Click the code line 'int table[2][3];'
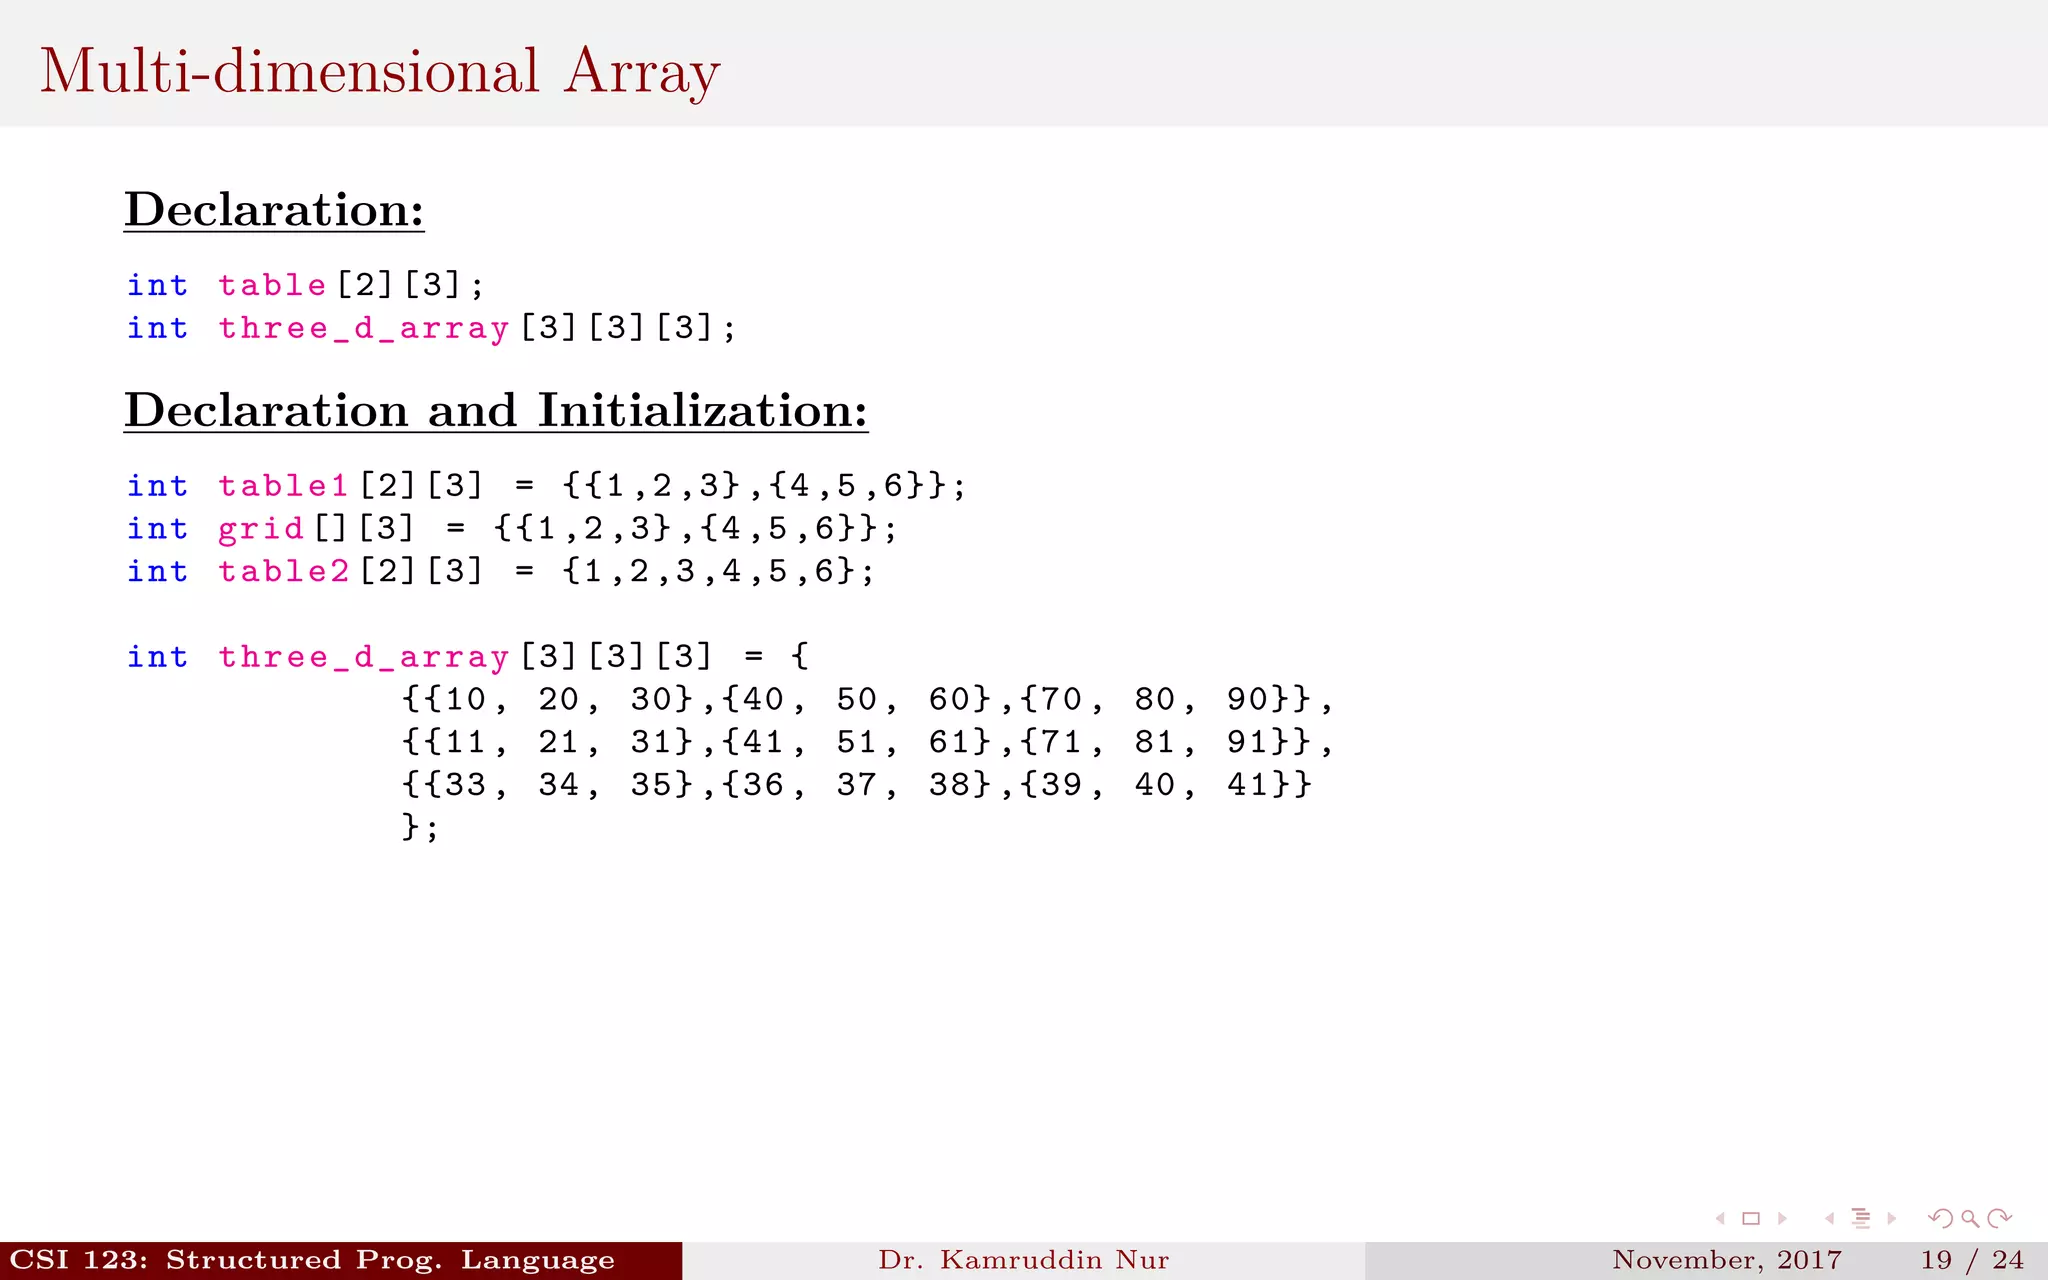Image resolution: width=2048 pixels, height=1280 pixels. (306, 285)
